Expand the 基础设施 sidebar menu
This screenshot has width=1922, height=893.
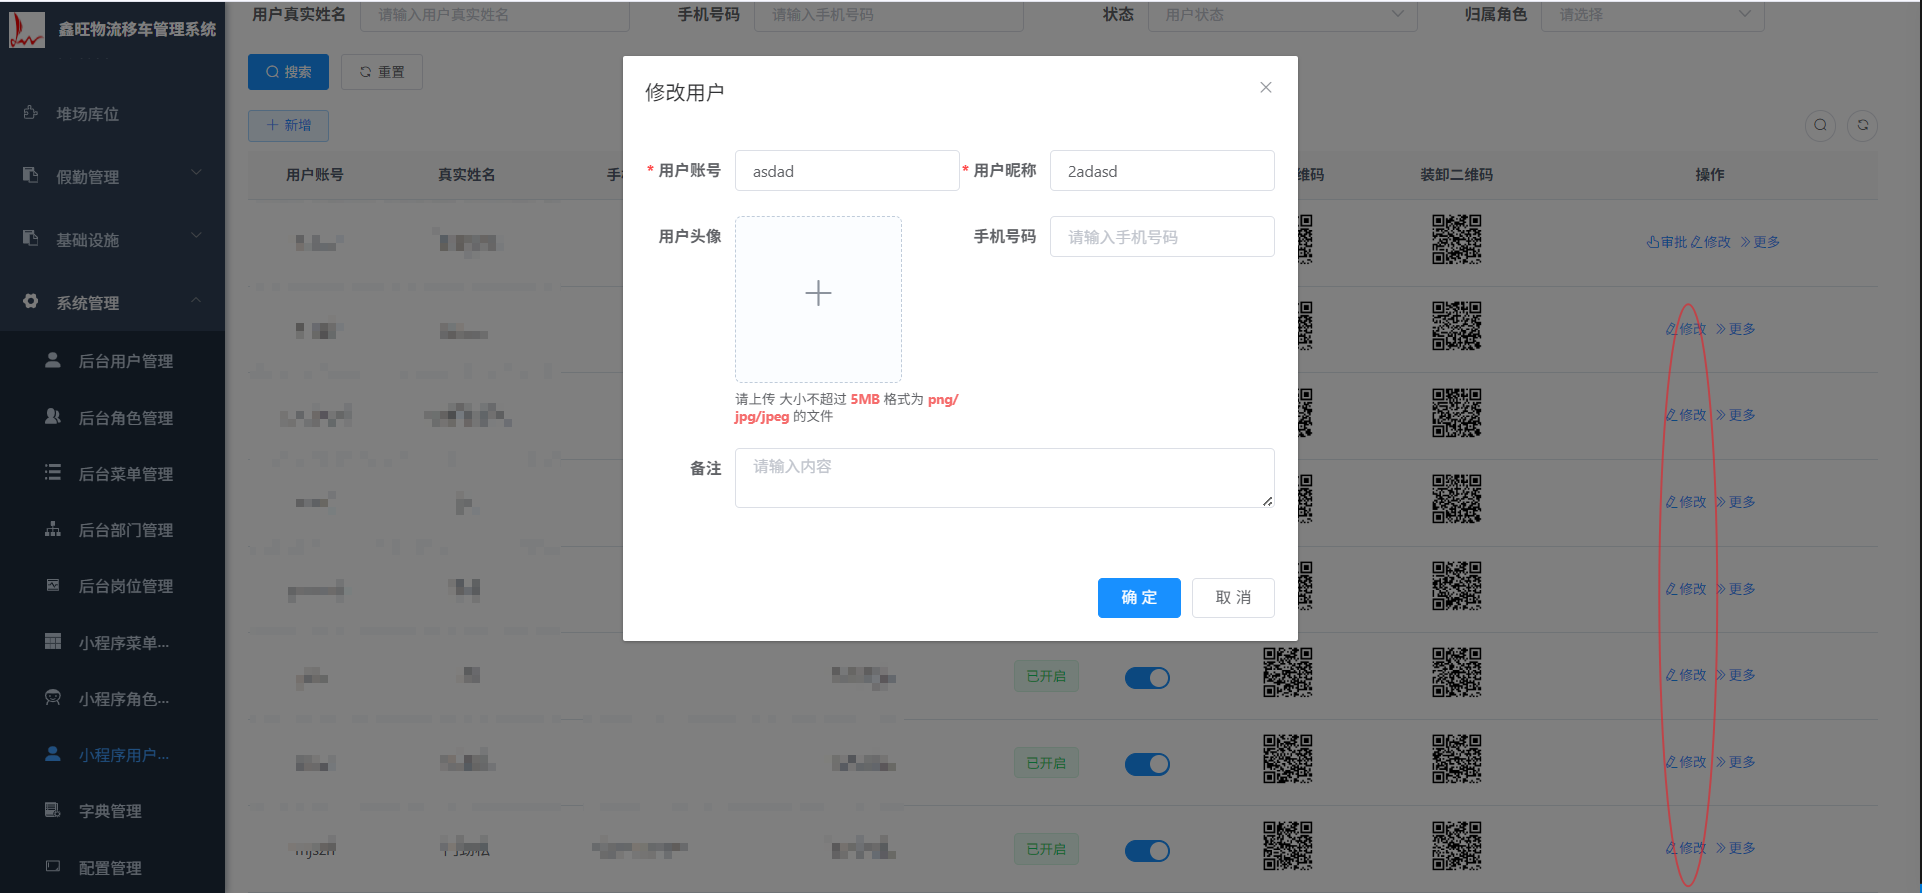click(112, 240)
